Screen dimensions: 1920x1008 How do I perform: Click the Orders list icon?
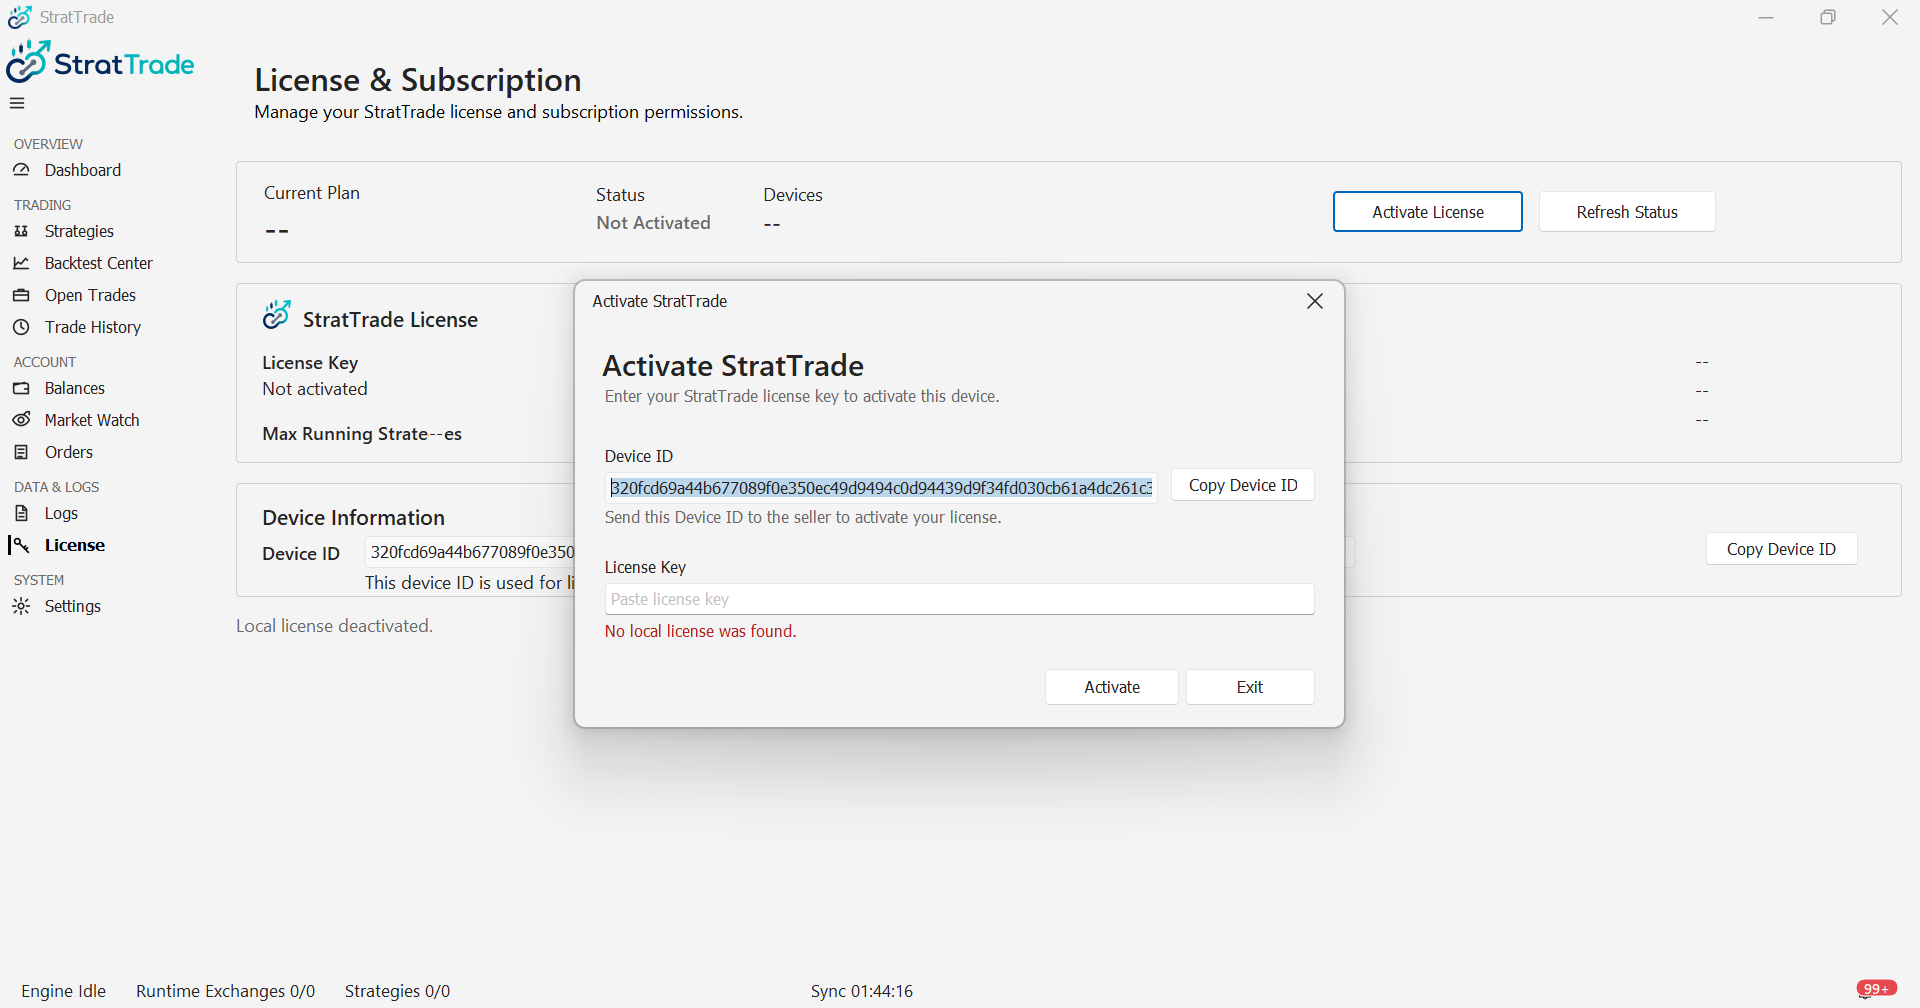coord(21,452)
